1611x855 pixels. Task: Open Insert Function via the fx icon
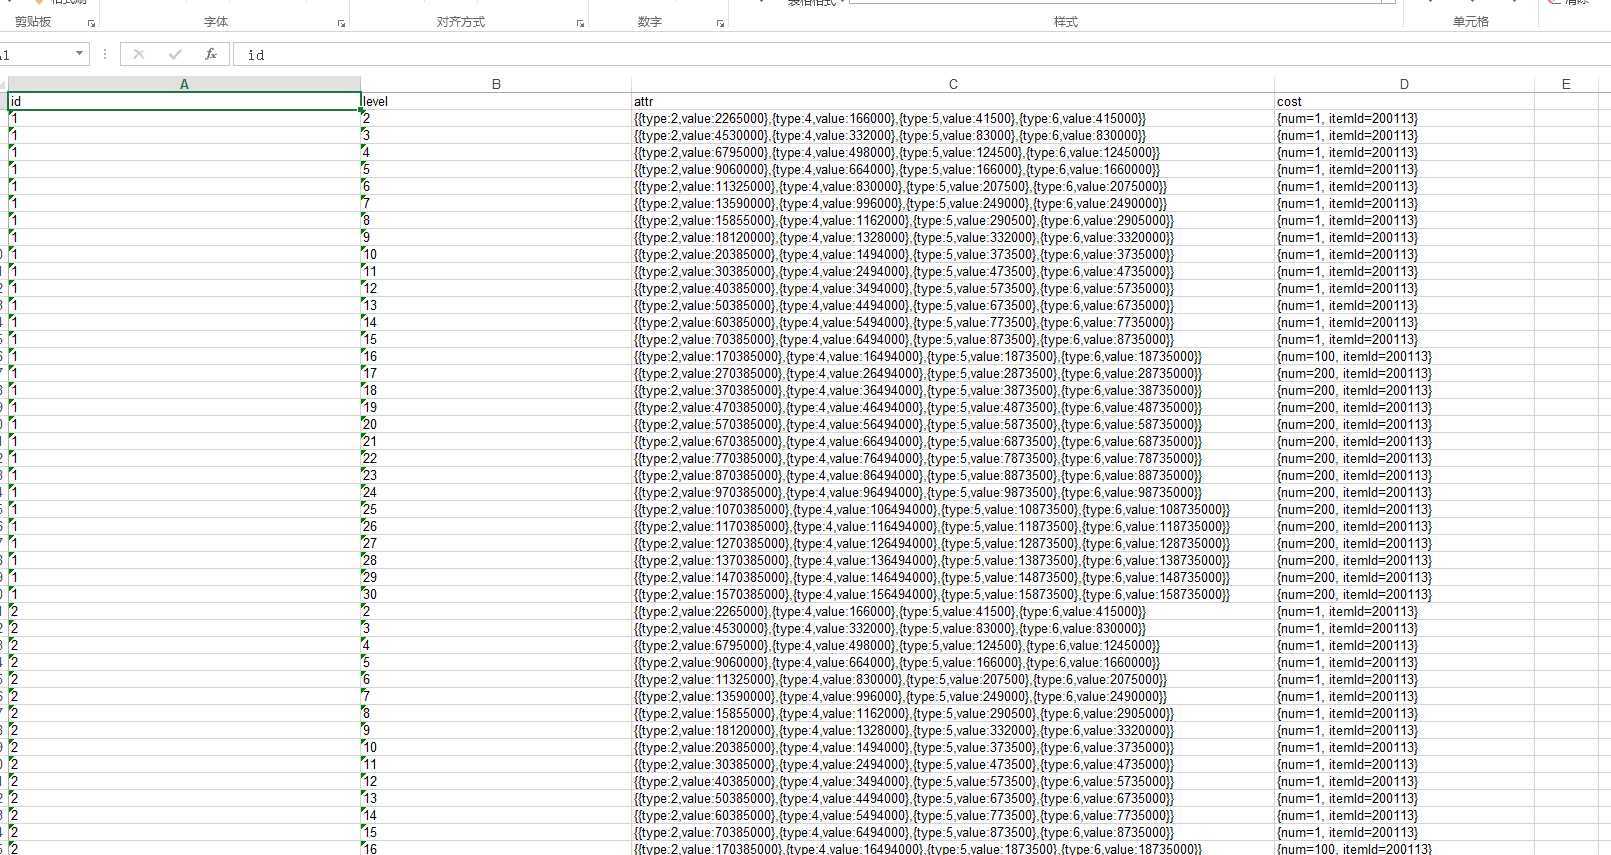211,54
